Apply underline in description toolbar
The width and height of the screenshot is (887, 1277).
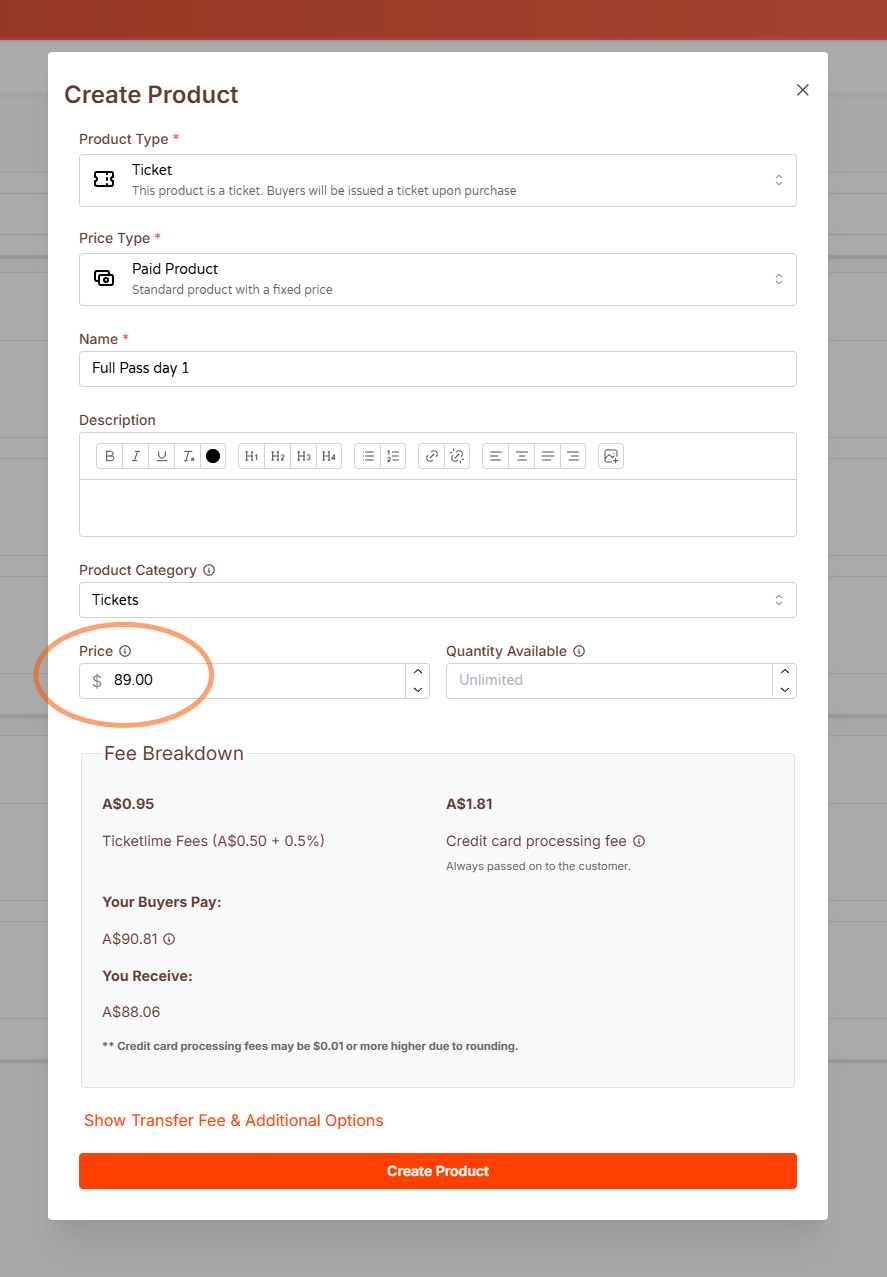pos(162,456)
